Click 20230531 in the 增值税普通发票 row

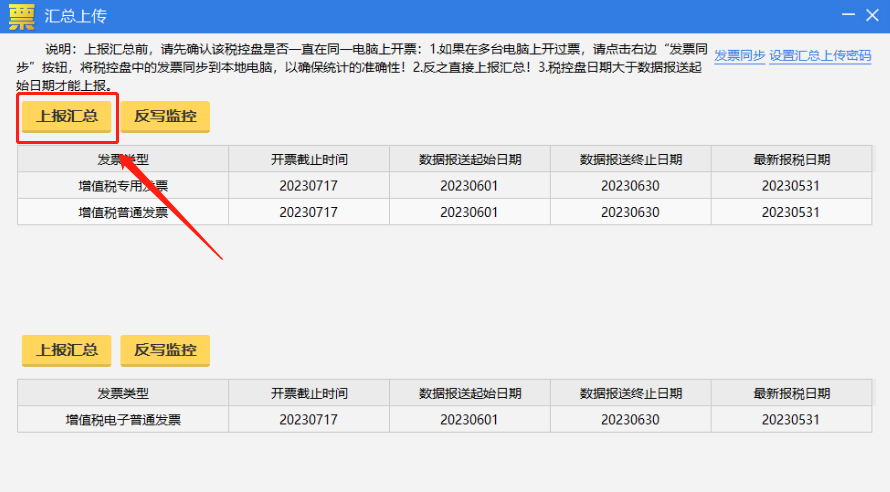coord(791,212)
